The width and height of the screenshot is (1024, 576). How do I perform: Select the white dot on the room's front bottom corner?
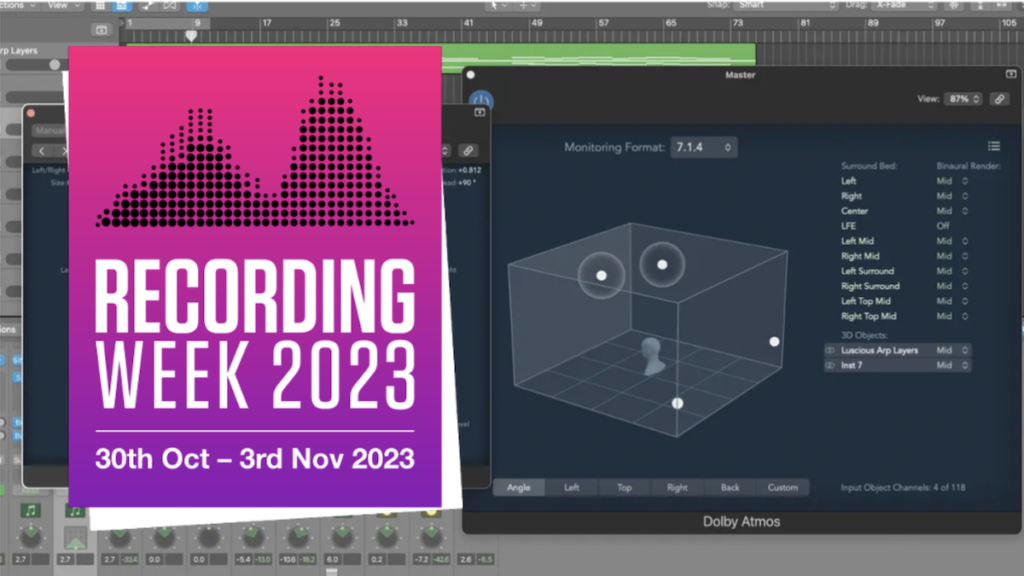(x=678, y=404)
